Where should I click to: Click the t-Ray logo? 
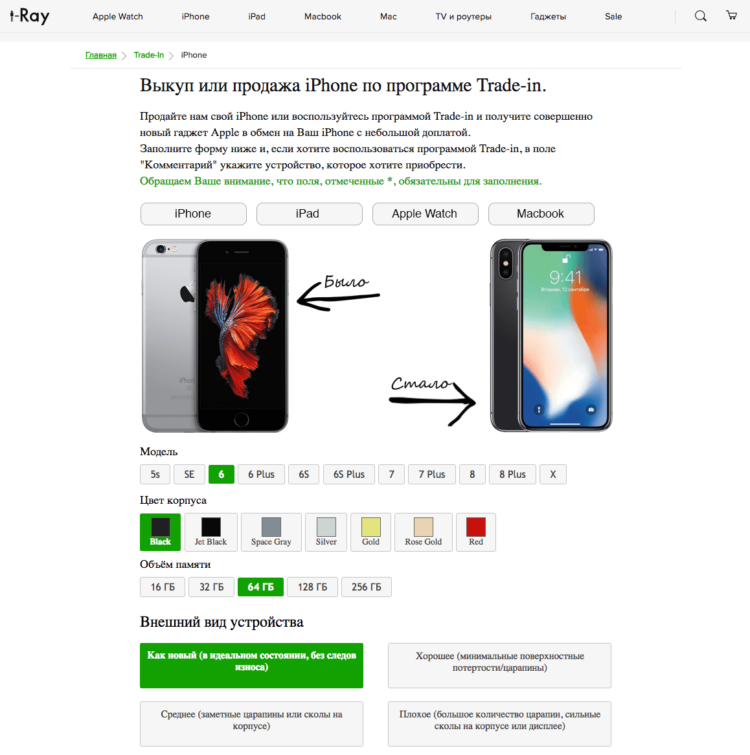29,16
